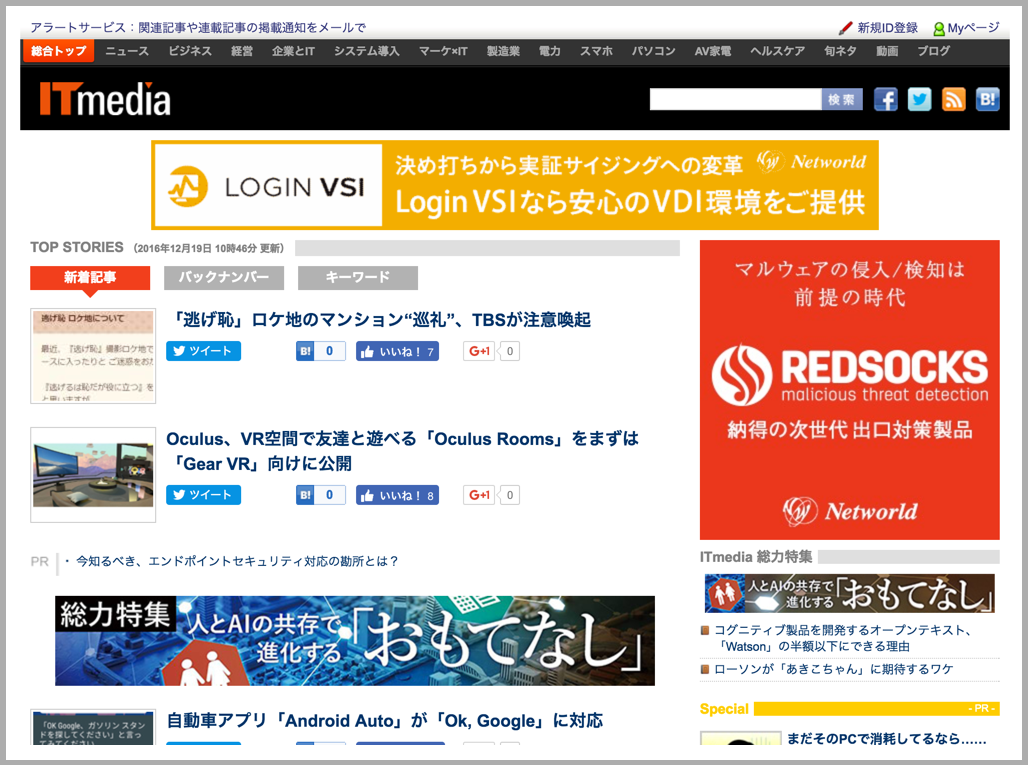Open the AV家電 nav item
The image size is (1028, 765).
713,51
